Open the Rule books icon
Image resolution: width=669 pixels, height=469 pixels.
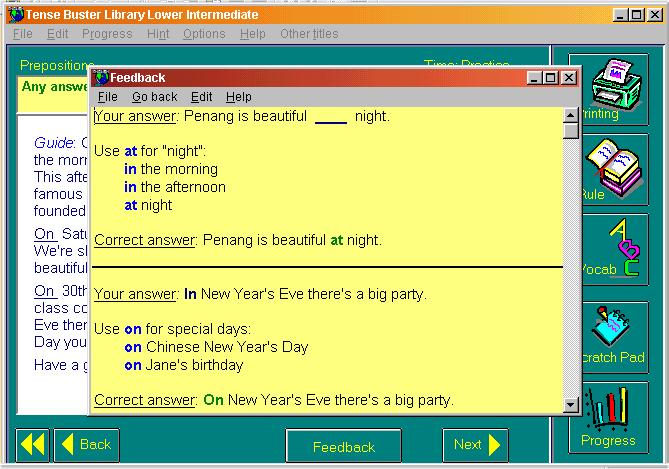tap(612, 165)
